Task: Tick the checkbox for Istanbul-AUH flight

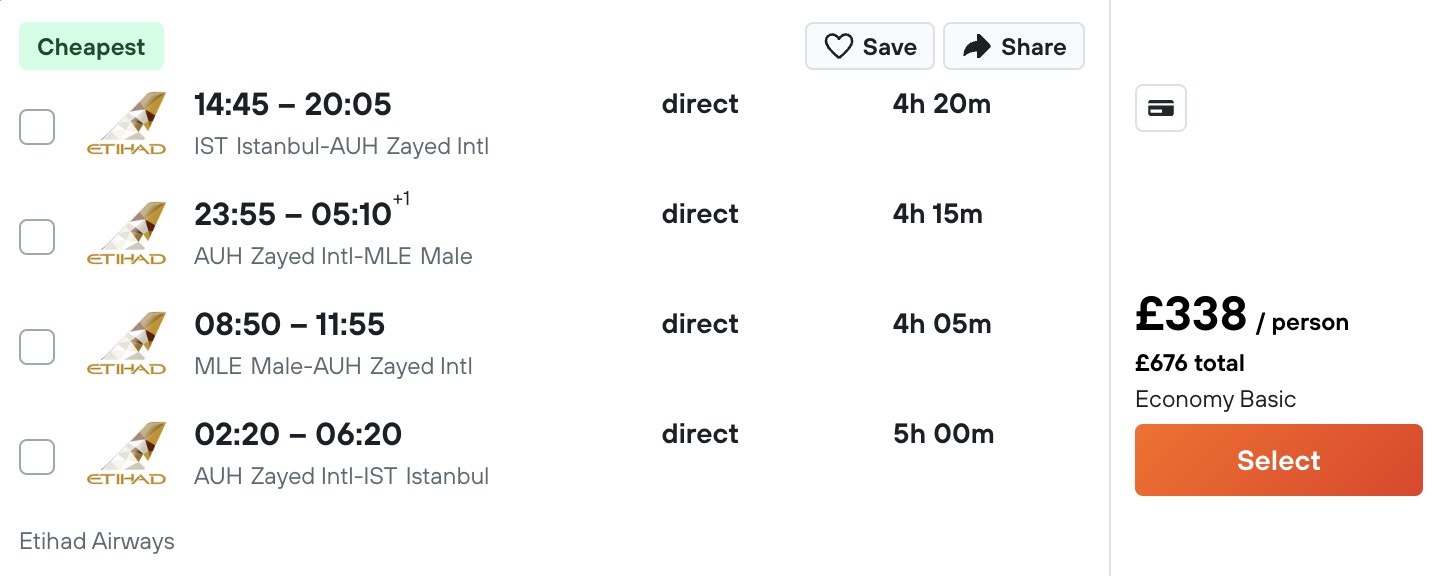Action: 37,127
